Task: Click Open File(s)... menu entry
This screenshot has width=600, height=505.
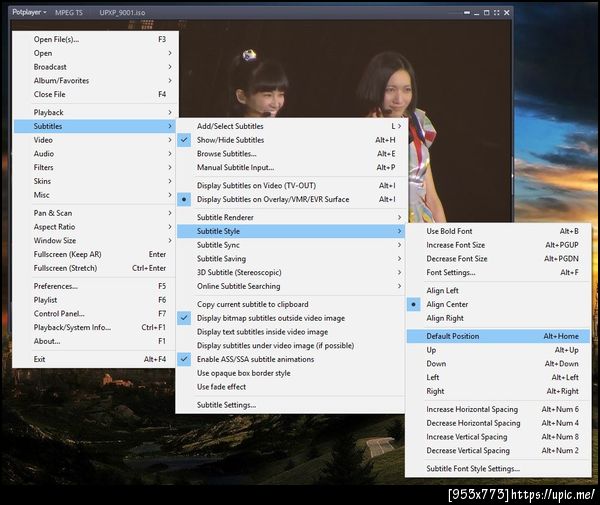Action: [x=95, y=39]
